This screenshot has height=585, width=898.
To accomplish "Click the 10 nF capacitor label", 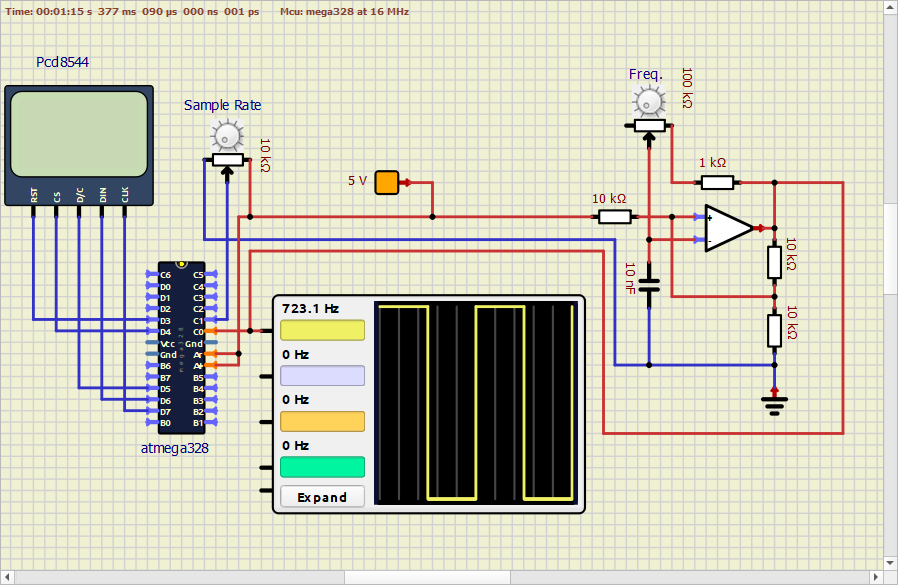I will (630, 278).
